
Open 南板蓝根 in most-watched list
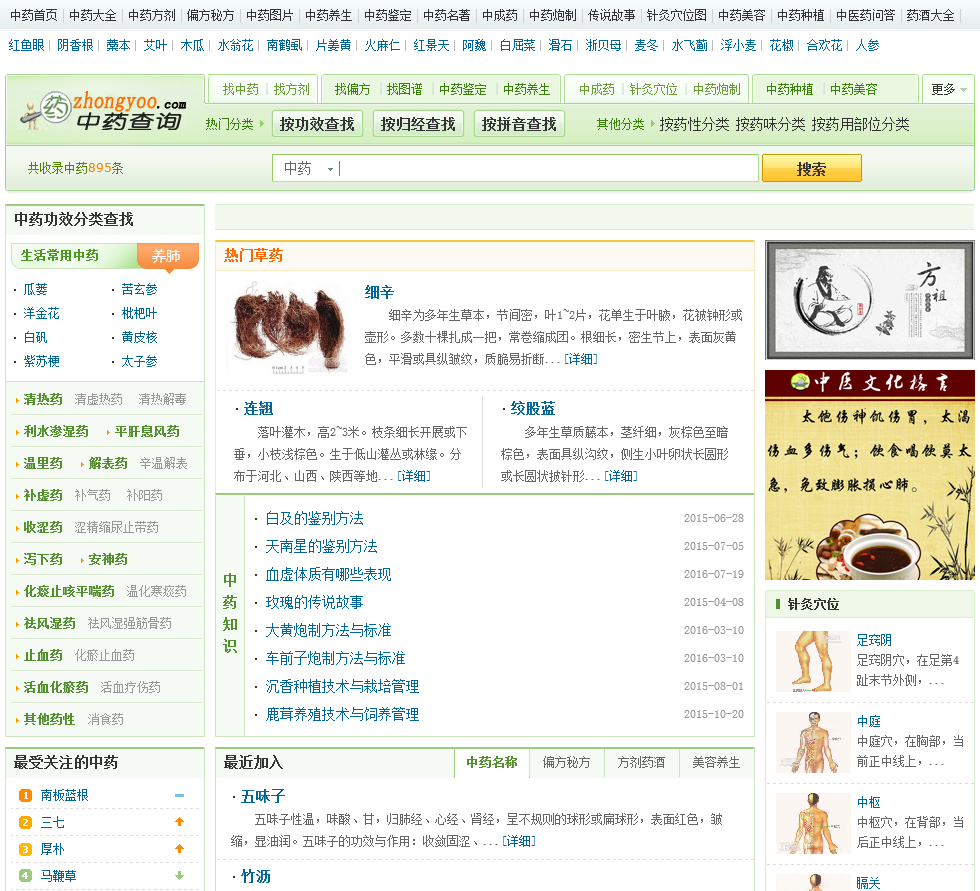[x=64, y=795]
